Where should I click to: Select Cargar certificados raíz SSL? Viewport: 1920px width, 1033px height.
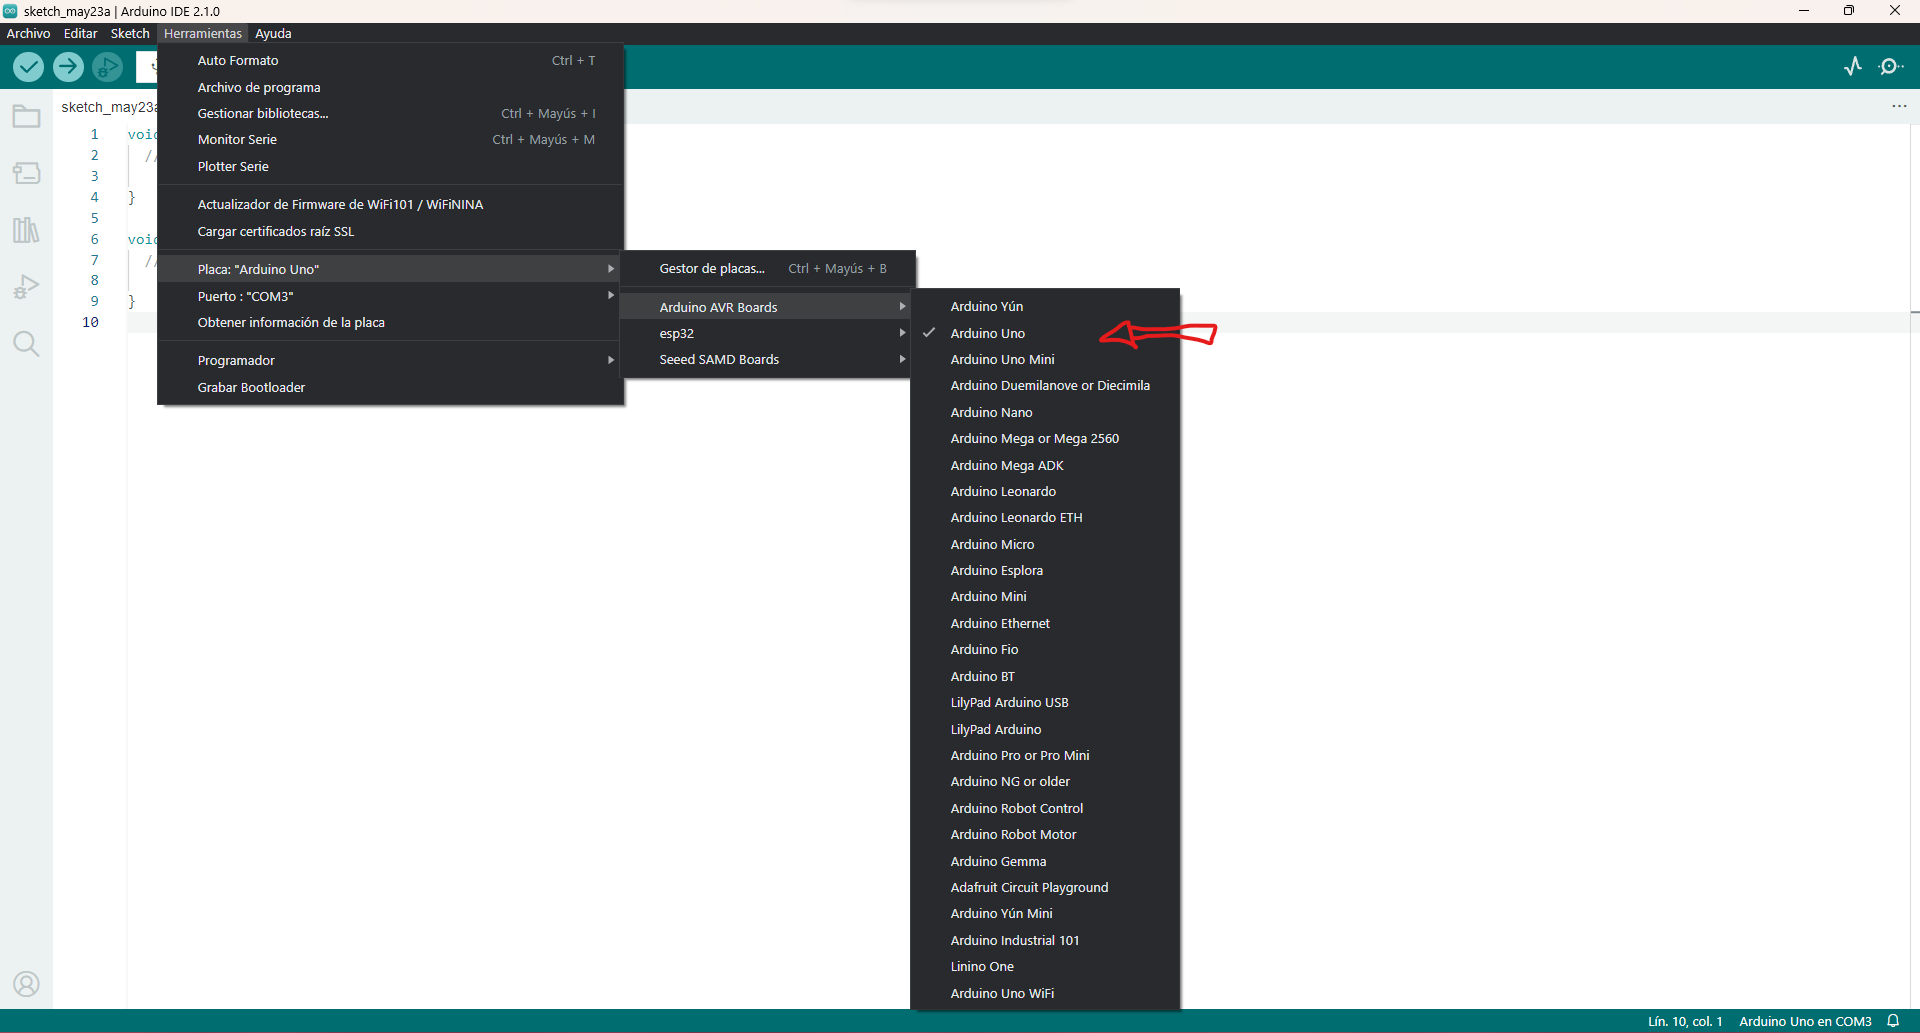(x=391, y=232)
